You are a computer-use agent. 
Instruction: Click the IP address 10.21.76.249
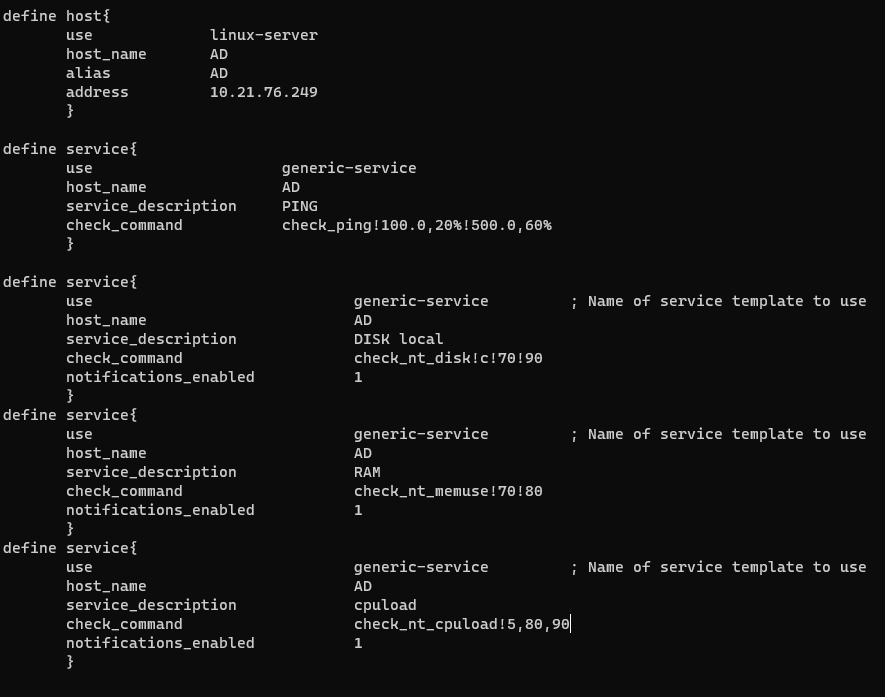click(x=263, y=92)
